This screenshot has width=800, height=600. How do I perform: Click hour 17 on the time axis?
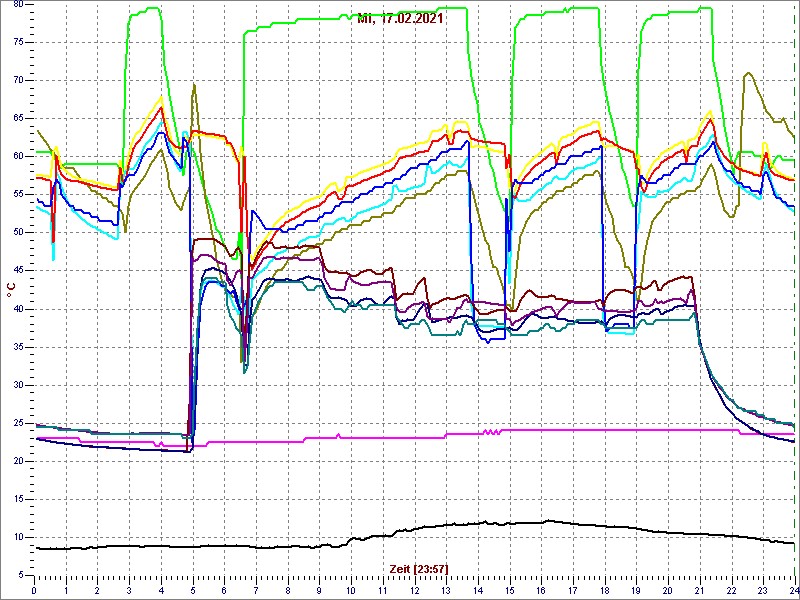click(573, 590)
